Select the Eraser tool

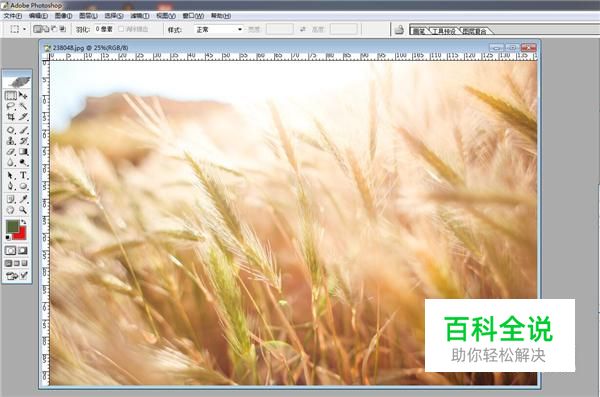[x=10, y=152]
